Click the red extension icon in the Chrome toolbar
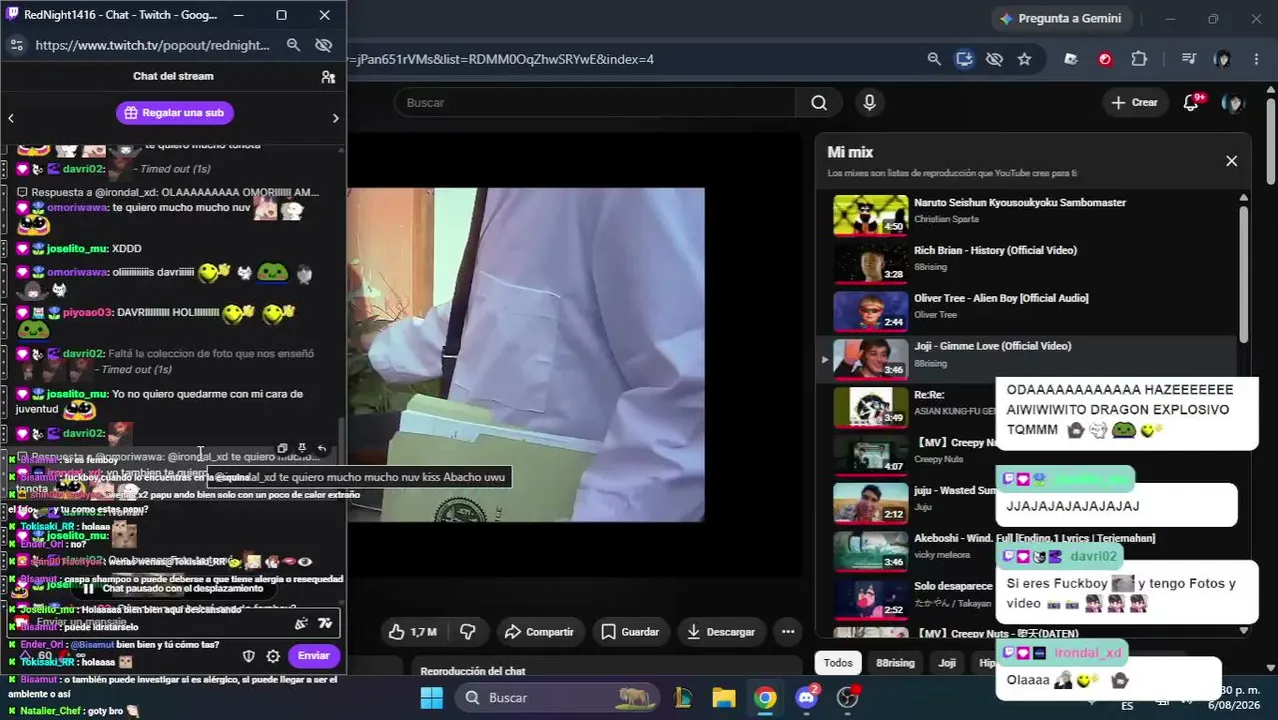Screen dimensions: 1278x720 1105,59
